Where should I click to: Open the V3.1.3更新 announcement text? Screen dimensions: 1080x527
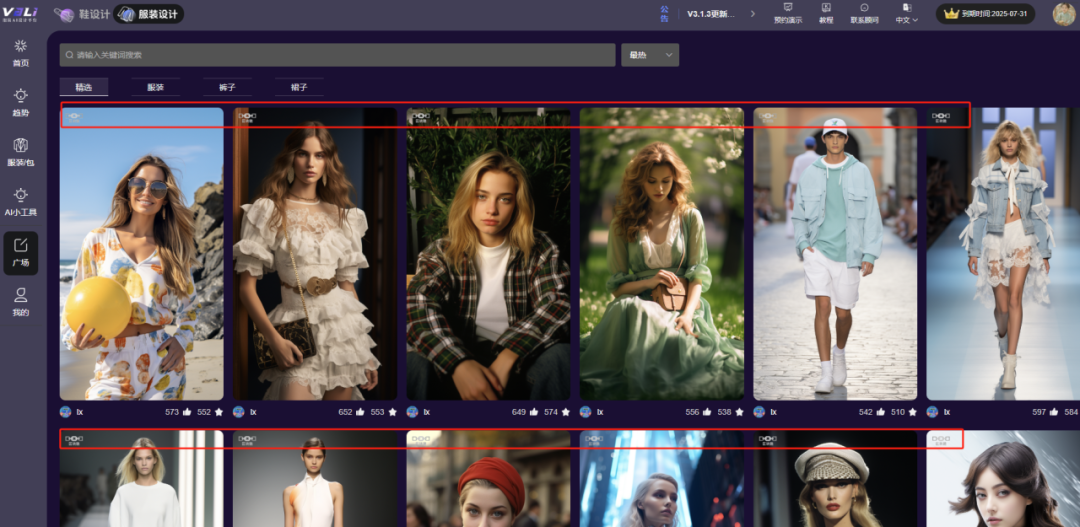tap(711, 14)
